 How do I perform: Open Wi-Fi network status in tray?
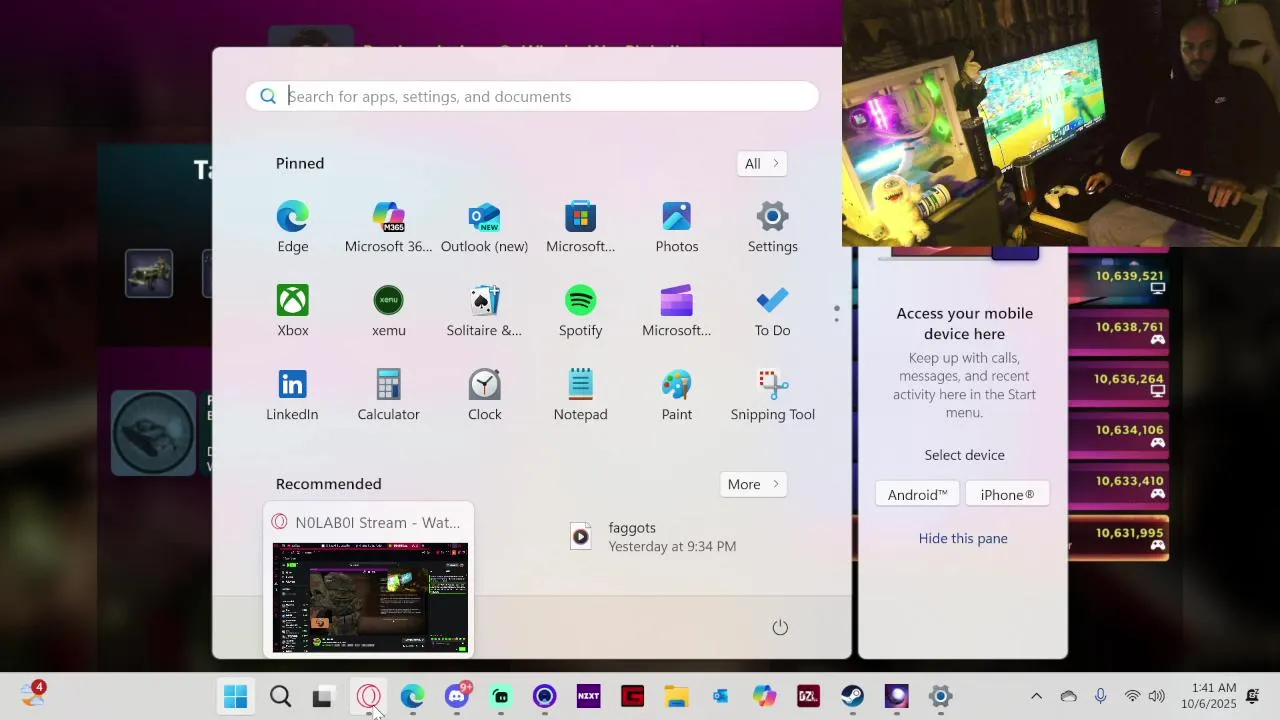tap(1132, 696)
